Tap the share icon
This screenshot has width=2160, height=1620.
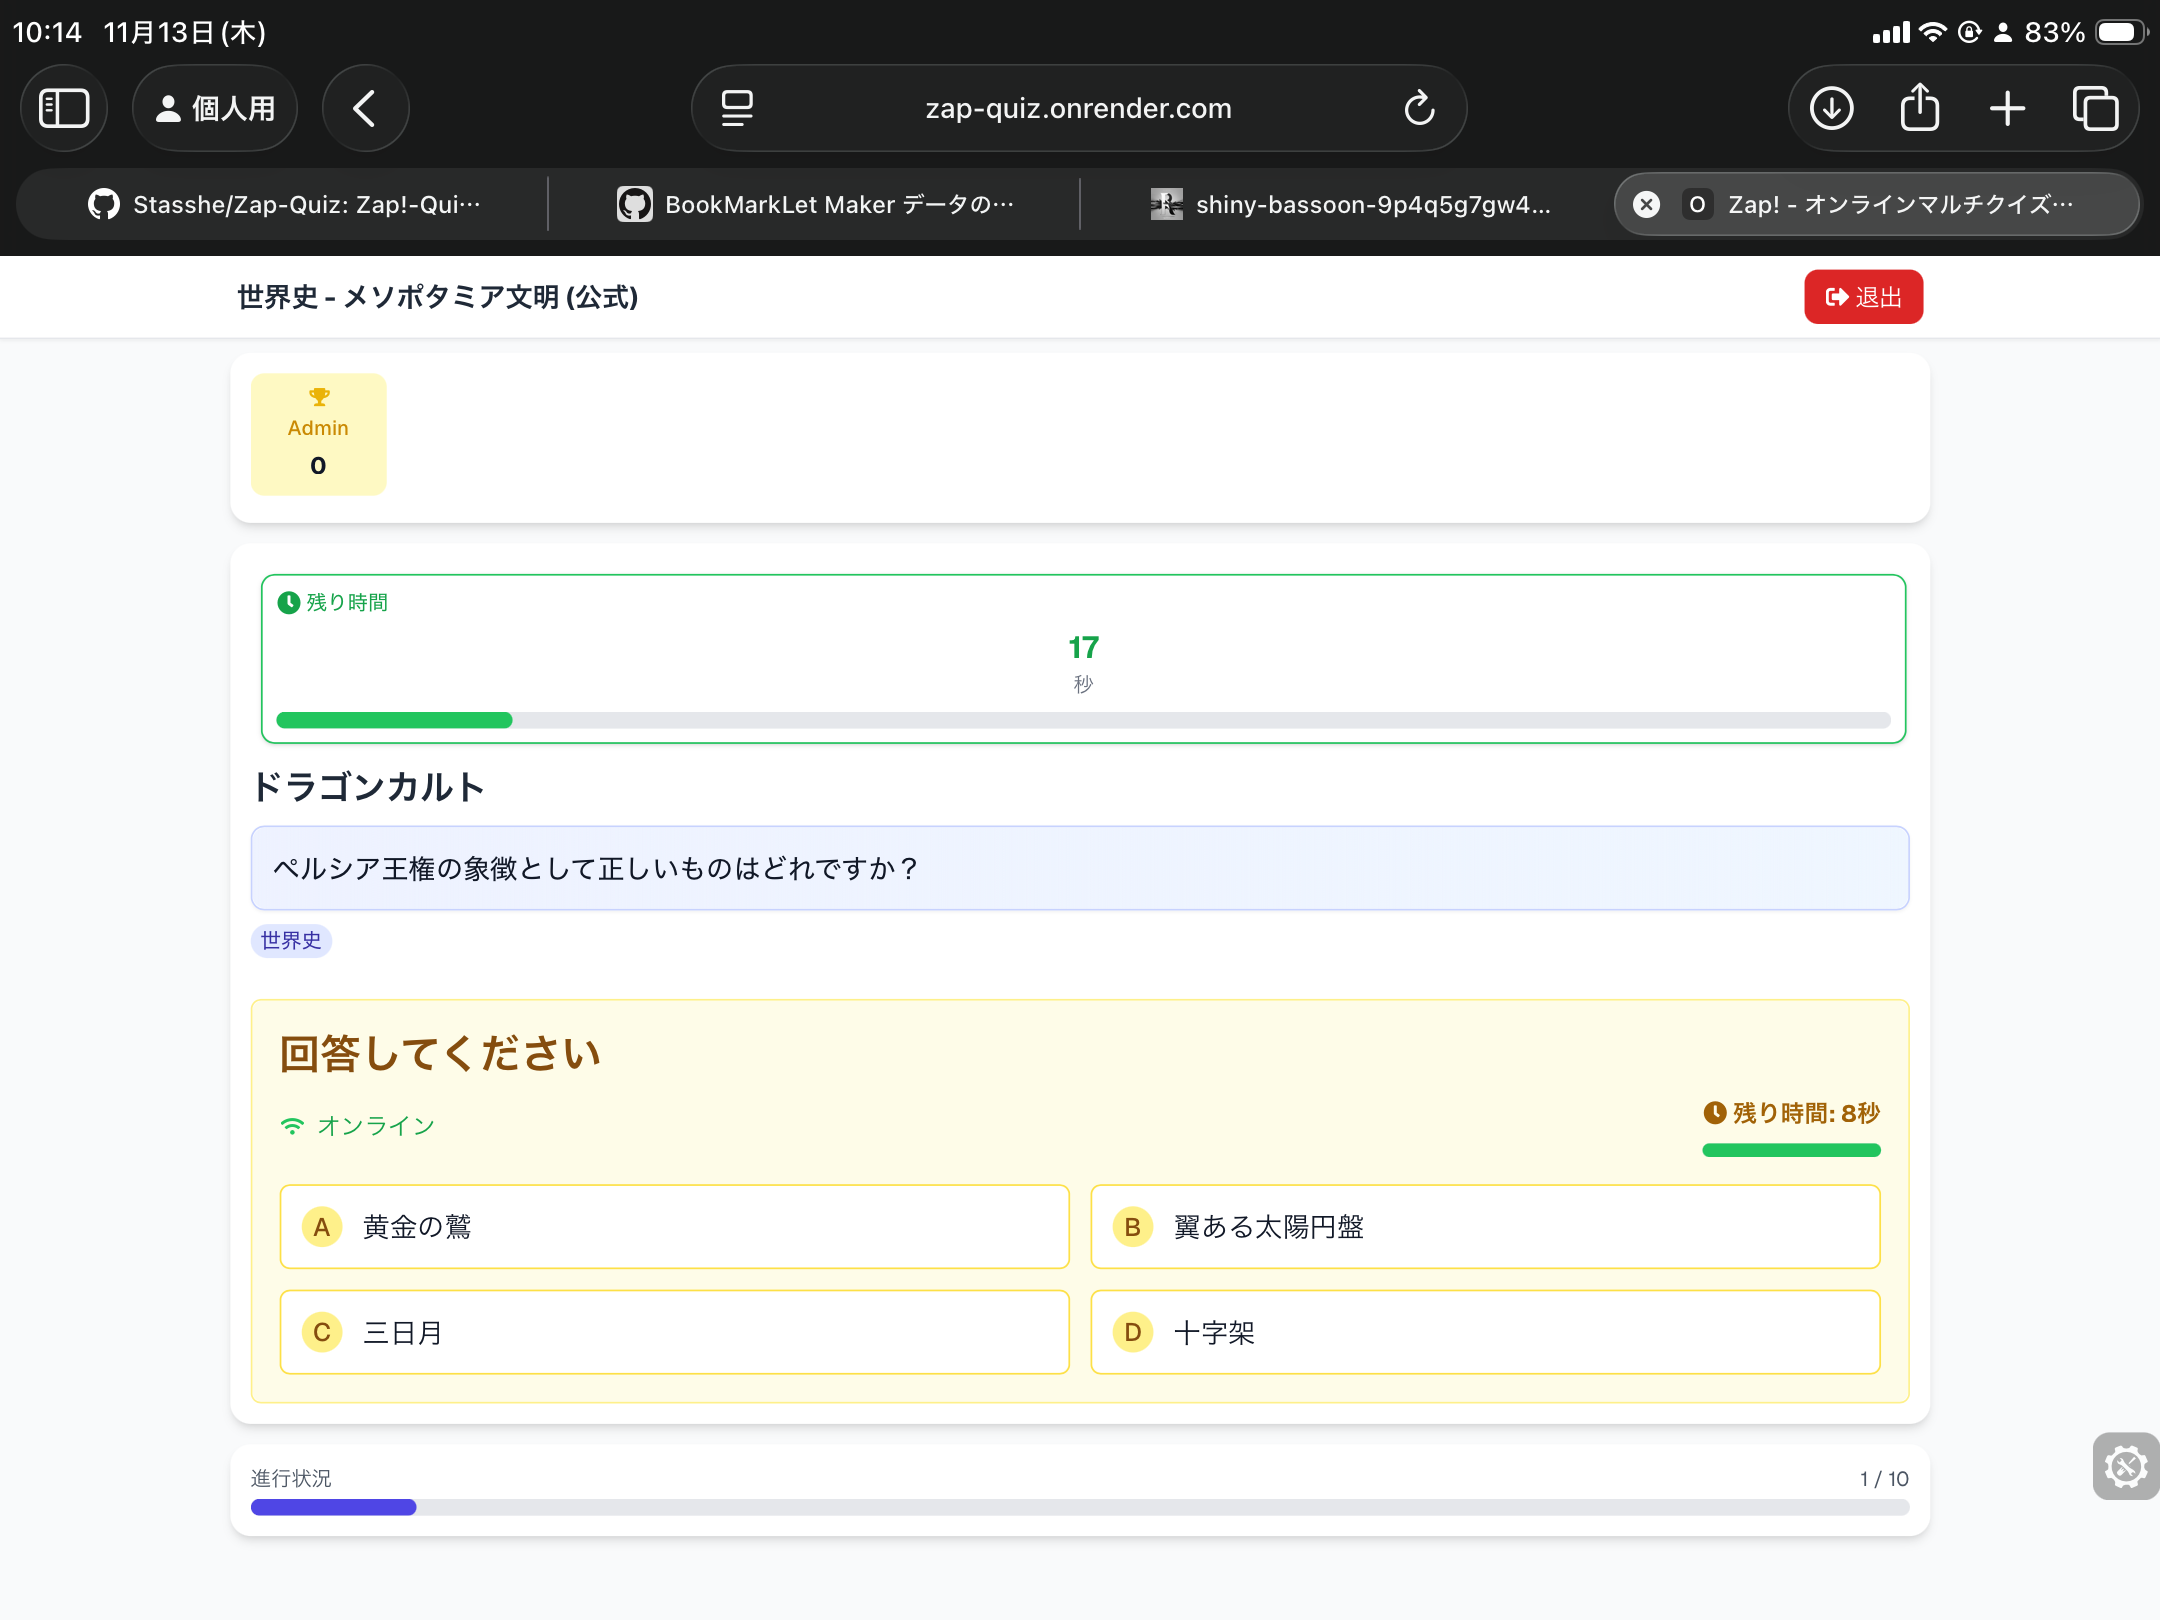[1919, 108]
